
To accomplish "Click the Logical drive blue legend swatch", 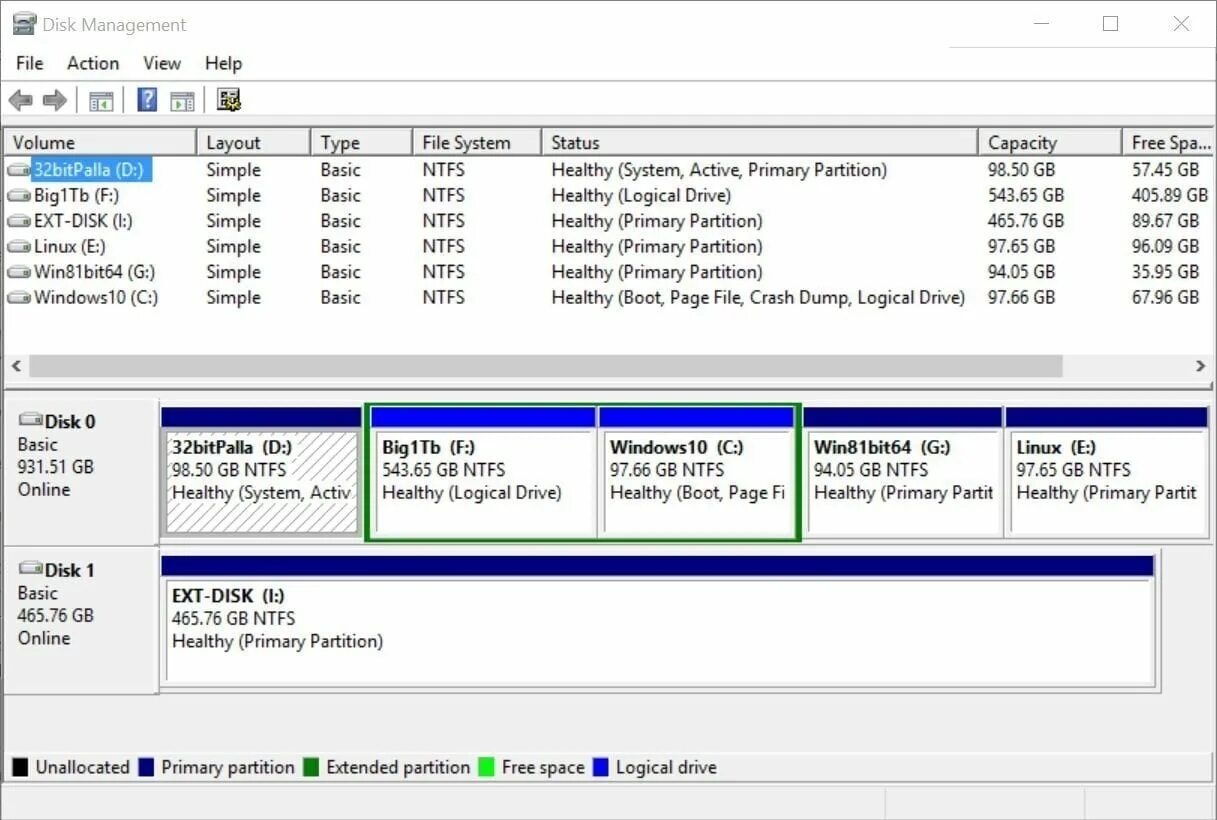I will (601, 767).
